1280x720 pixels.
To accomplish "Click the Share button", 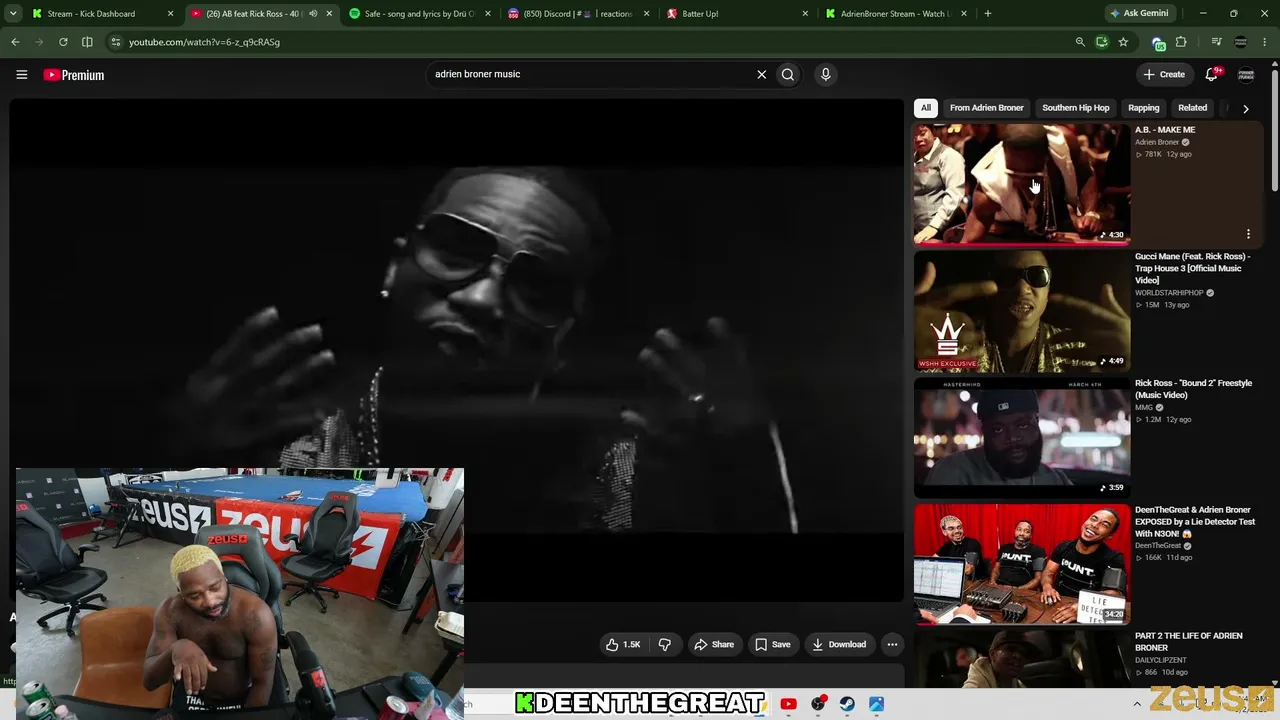I will pyautogui.click(x=714, y=645).
